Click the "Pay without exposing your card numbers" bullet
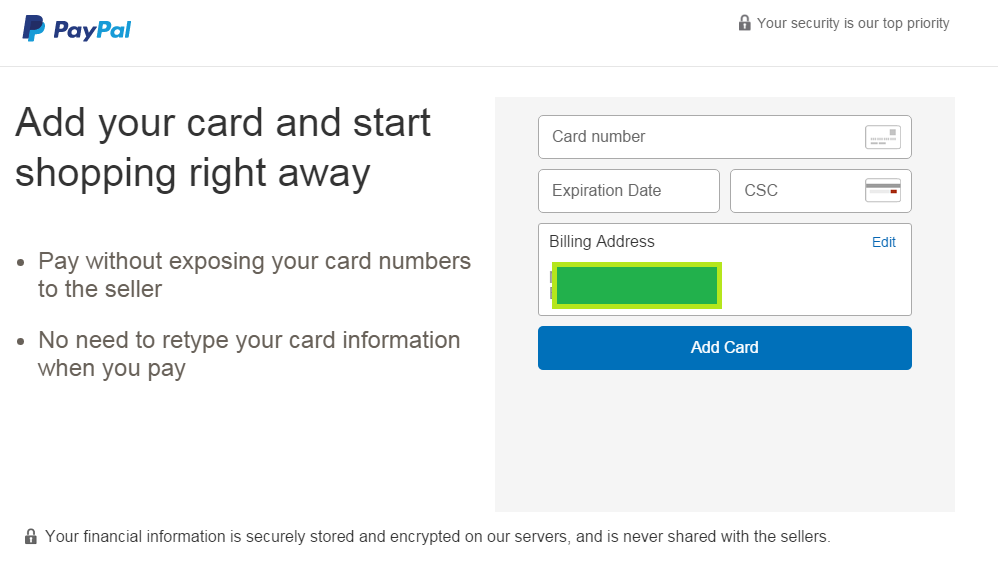Screen dimensions: 998x574 point(255,275)
